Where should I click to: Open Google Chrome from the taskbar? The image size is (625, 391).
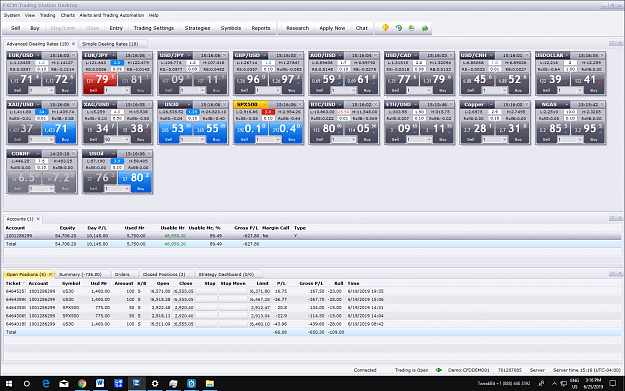pos(82,383)
